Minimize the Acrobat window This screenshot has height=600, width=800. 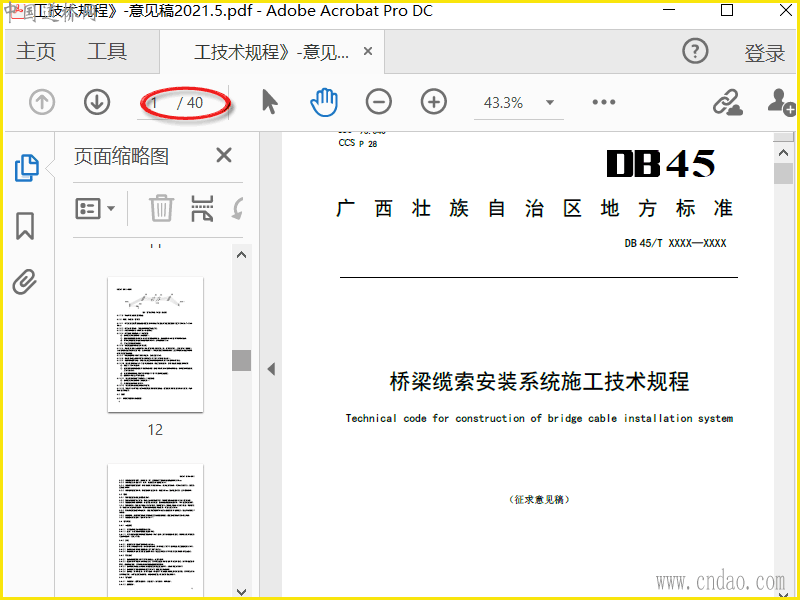(x=669, y=10)
